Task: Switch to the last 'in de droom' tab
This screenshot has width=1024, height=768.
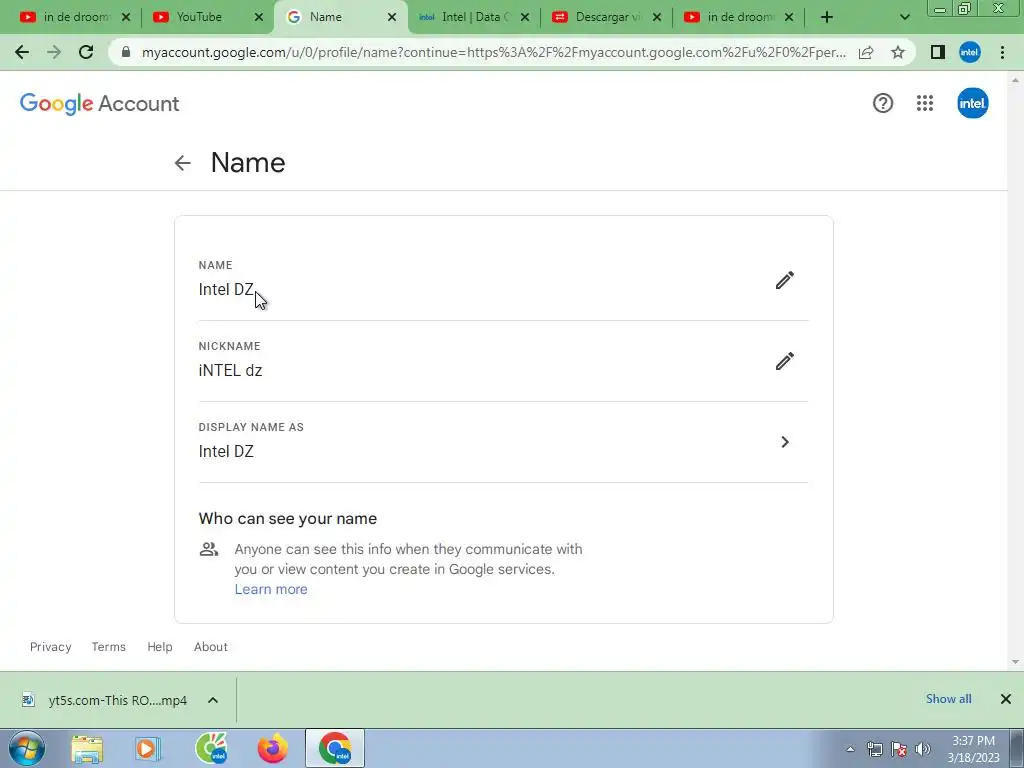Action: tap(740, 17)
